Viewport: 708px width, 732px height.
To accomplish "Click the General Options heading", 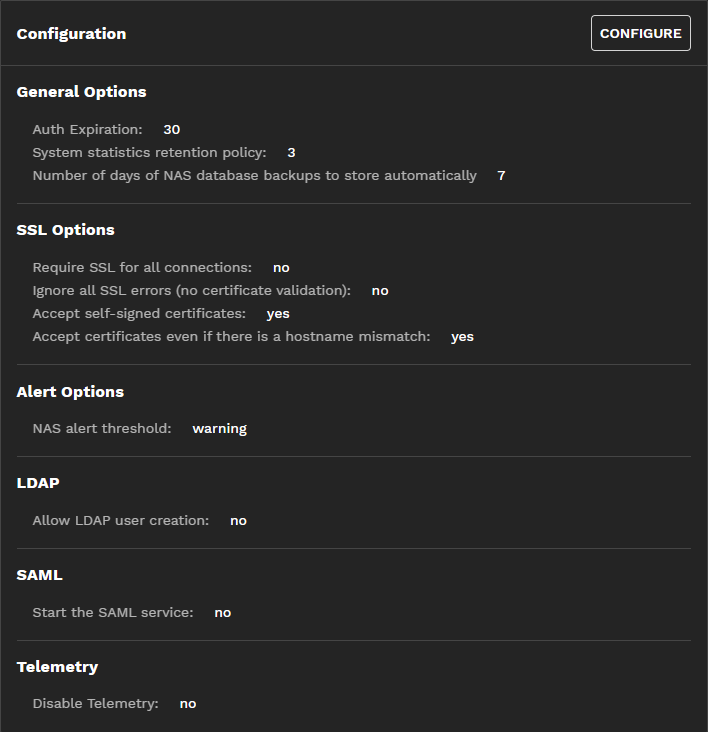I will point(81,92).
